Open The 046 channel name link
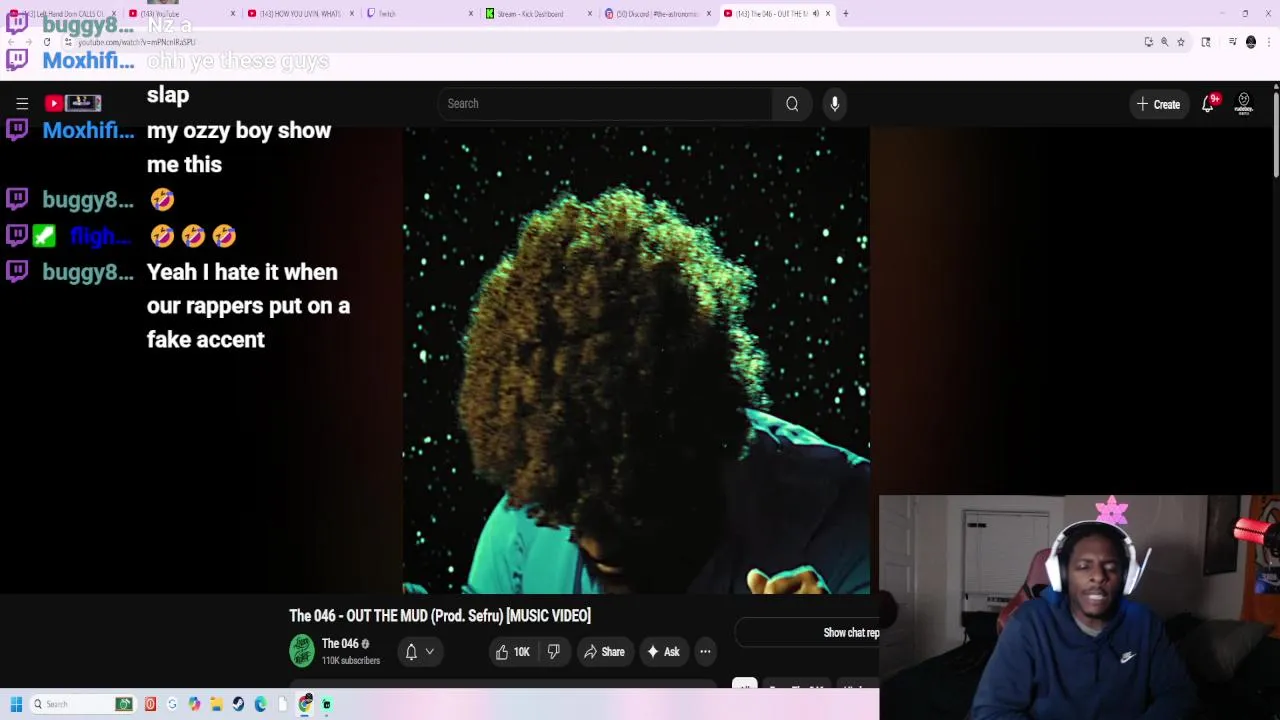The height and width of the screenshot is (720, 1280). pos(340,644)
